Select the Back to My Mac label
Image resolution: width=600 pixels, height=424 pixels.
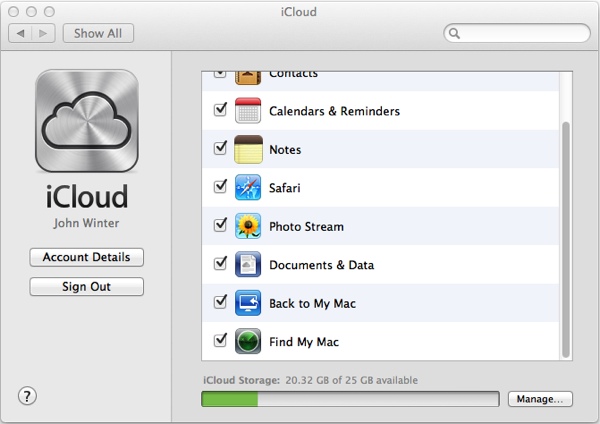click(313, 304)
